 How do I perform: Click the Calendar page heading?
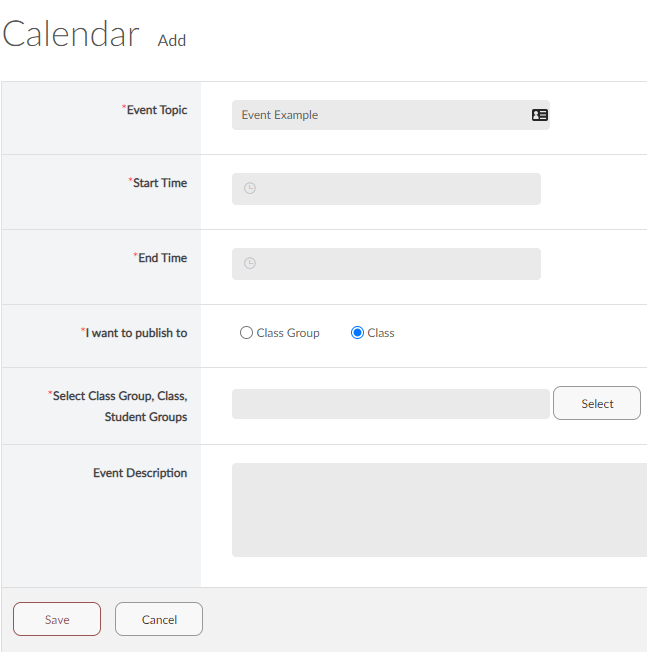[x=71, y=34]
